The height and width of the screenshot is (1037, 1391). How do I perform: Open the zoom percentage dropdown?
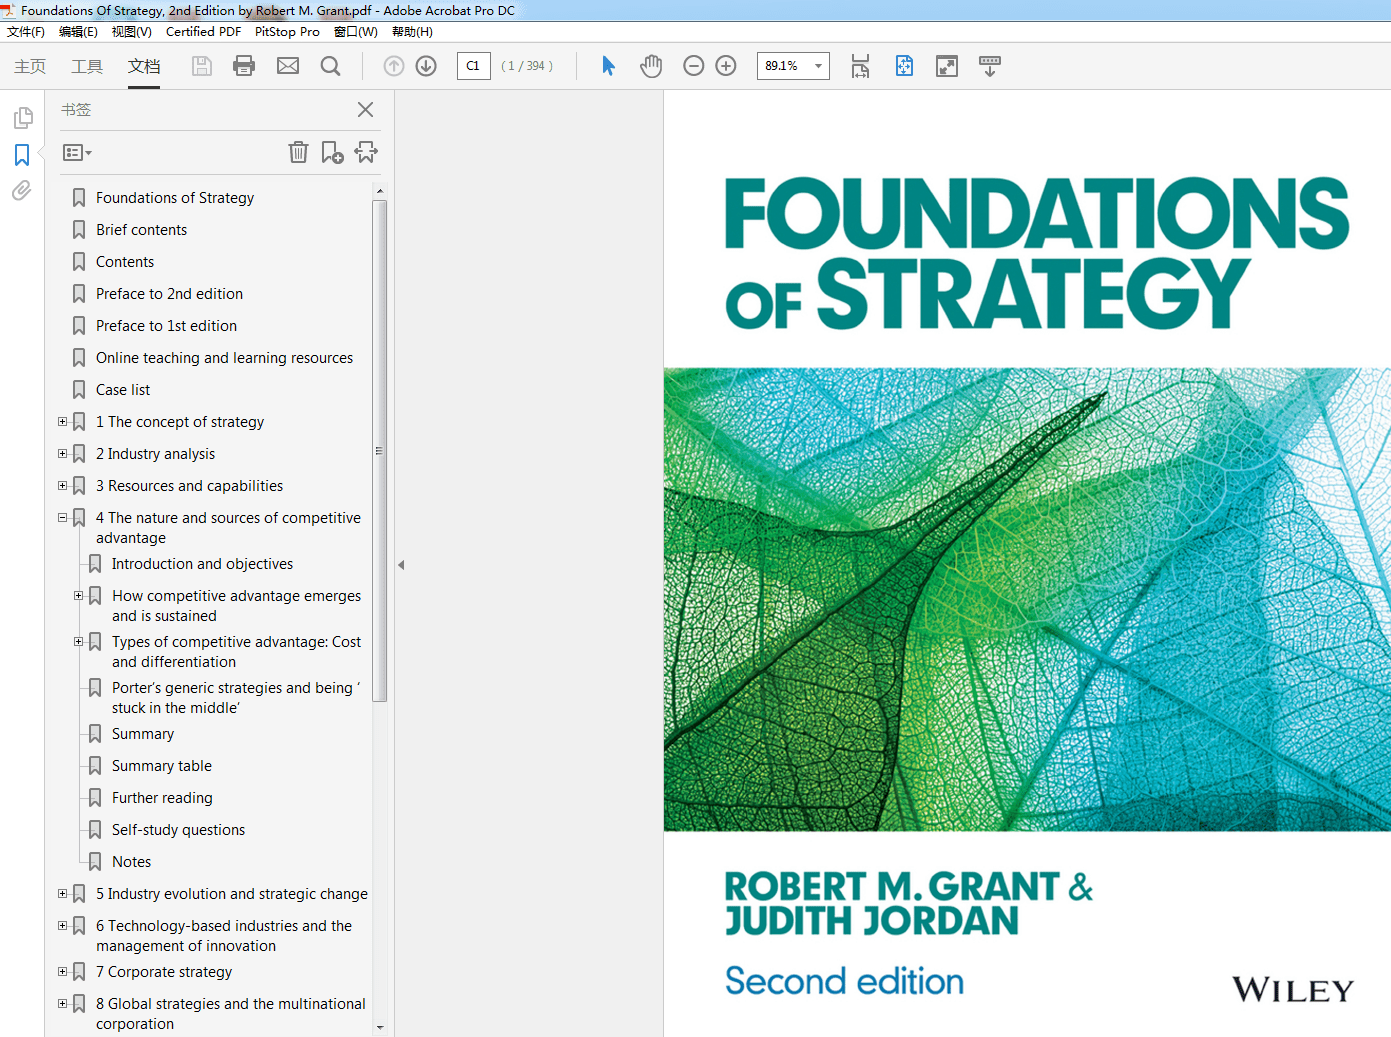[x=818, y=66]
